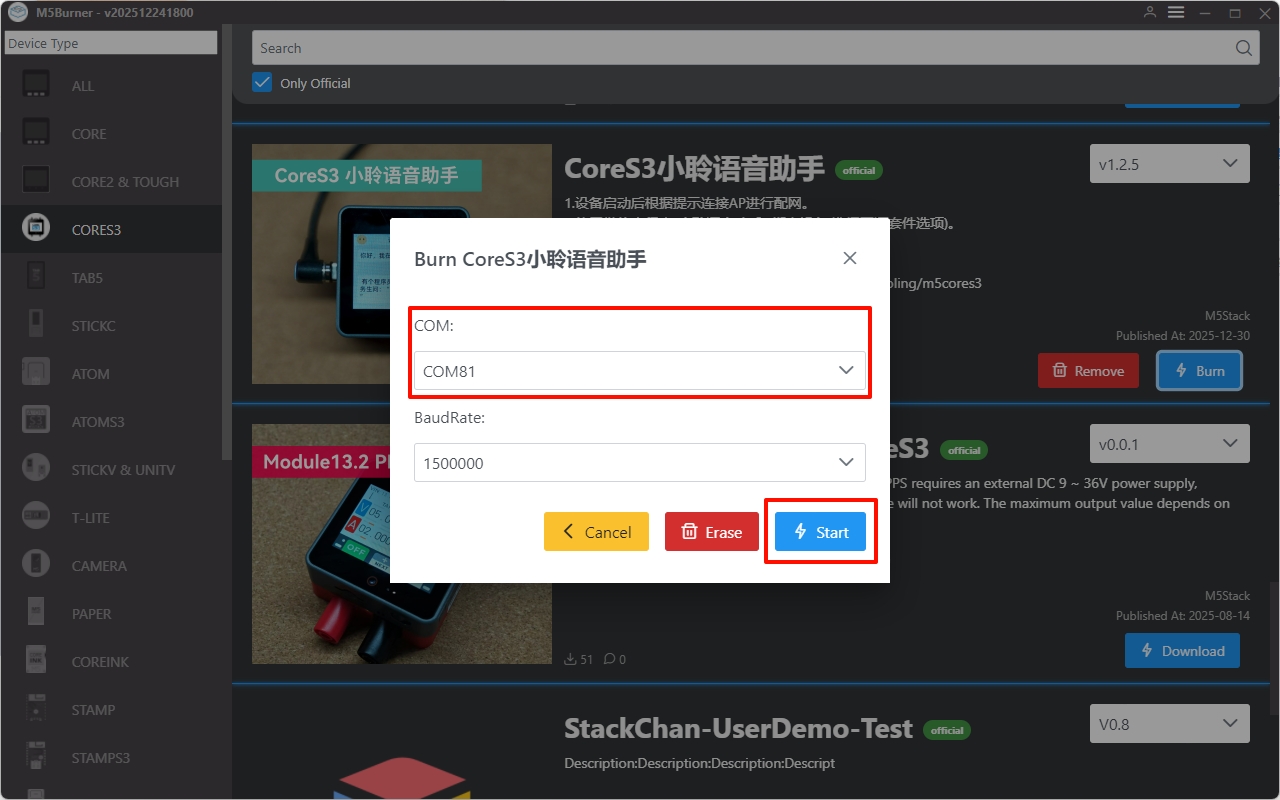This screenshot has width=1280, height=800.
Task: Expand the COM port dropdown
Action: [640, 371]
